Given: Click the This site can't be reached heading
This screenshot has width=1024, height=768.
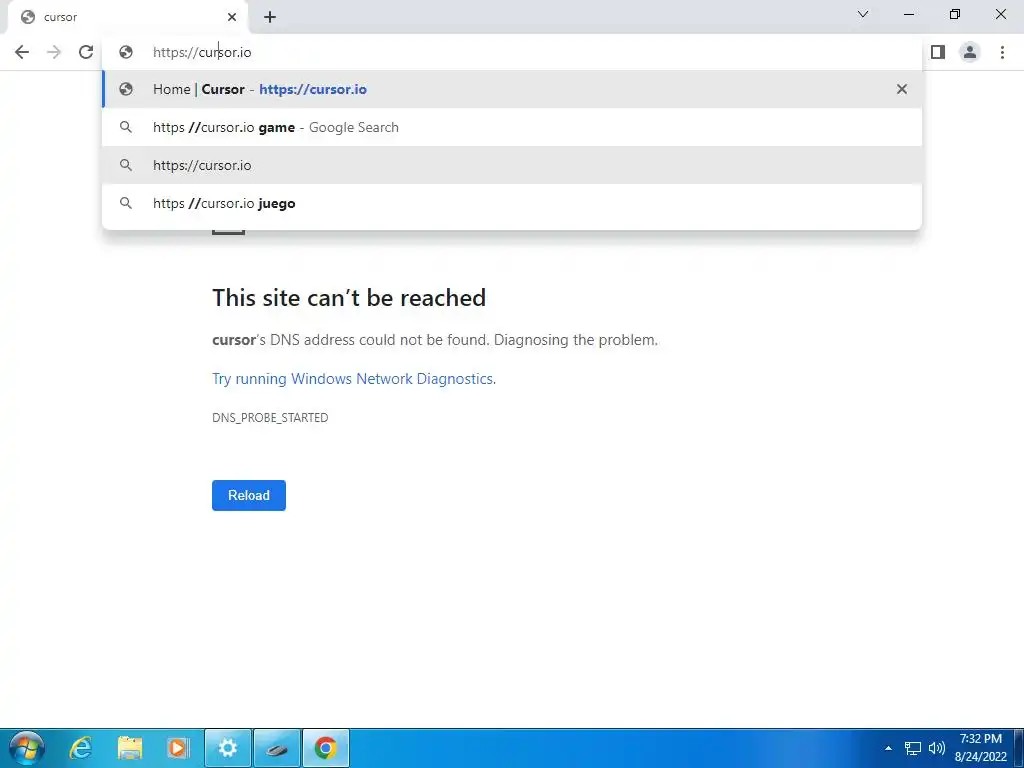Looking at the screenshot, I should [x=349, y=298].
